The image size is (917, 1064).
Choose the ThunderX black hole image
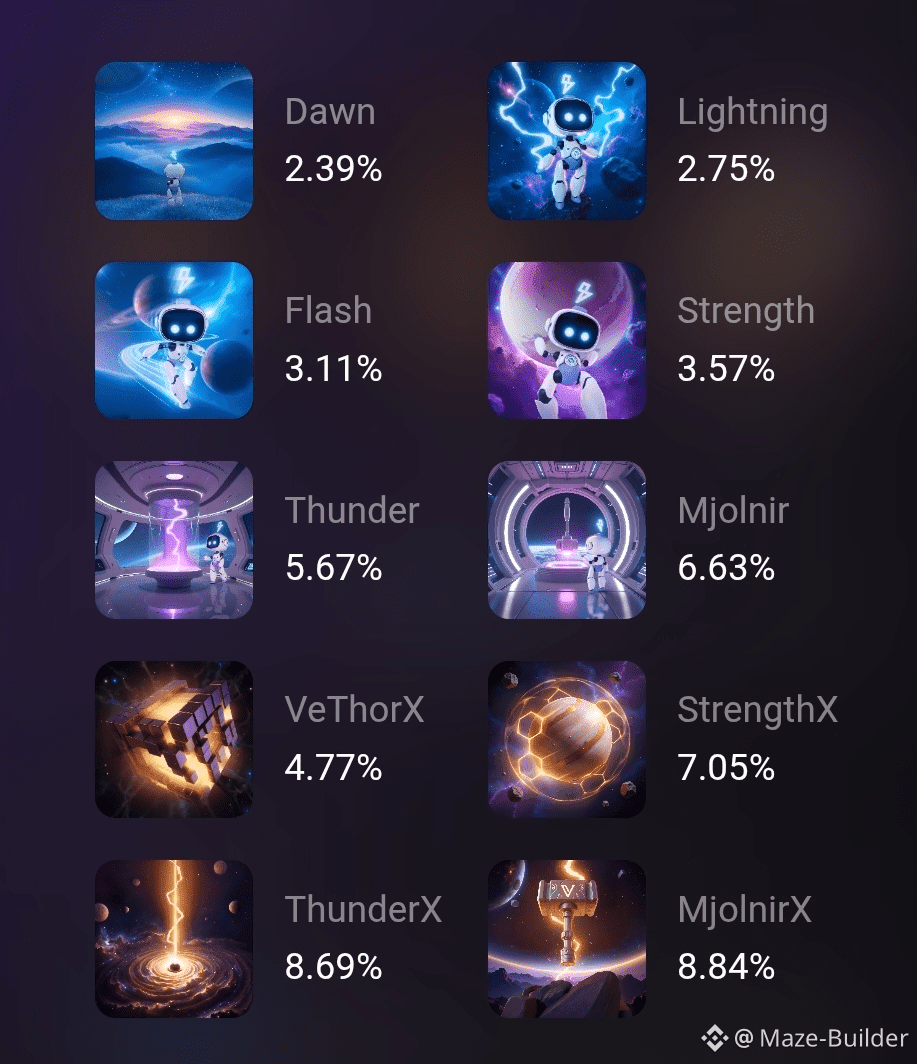[x=174, y=938]
